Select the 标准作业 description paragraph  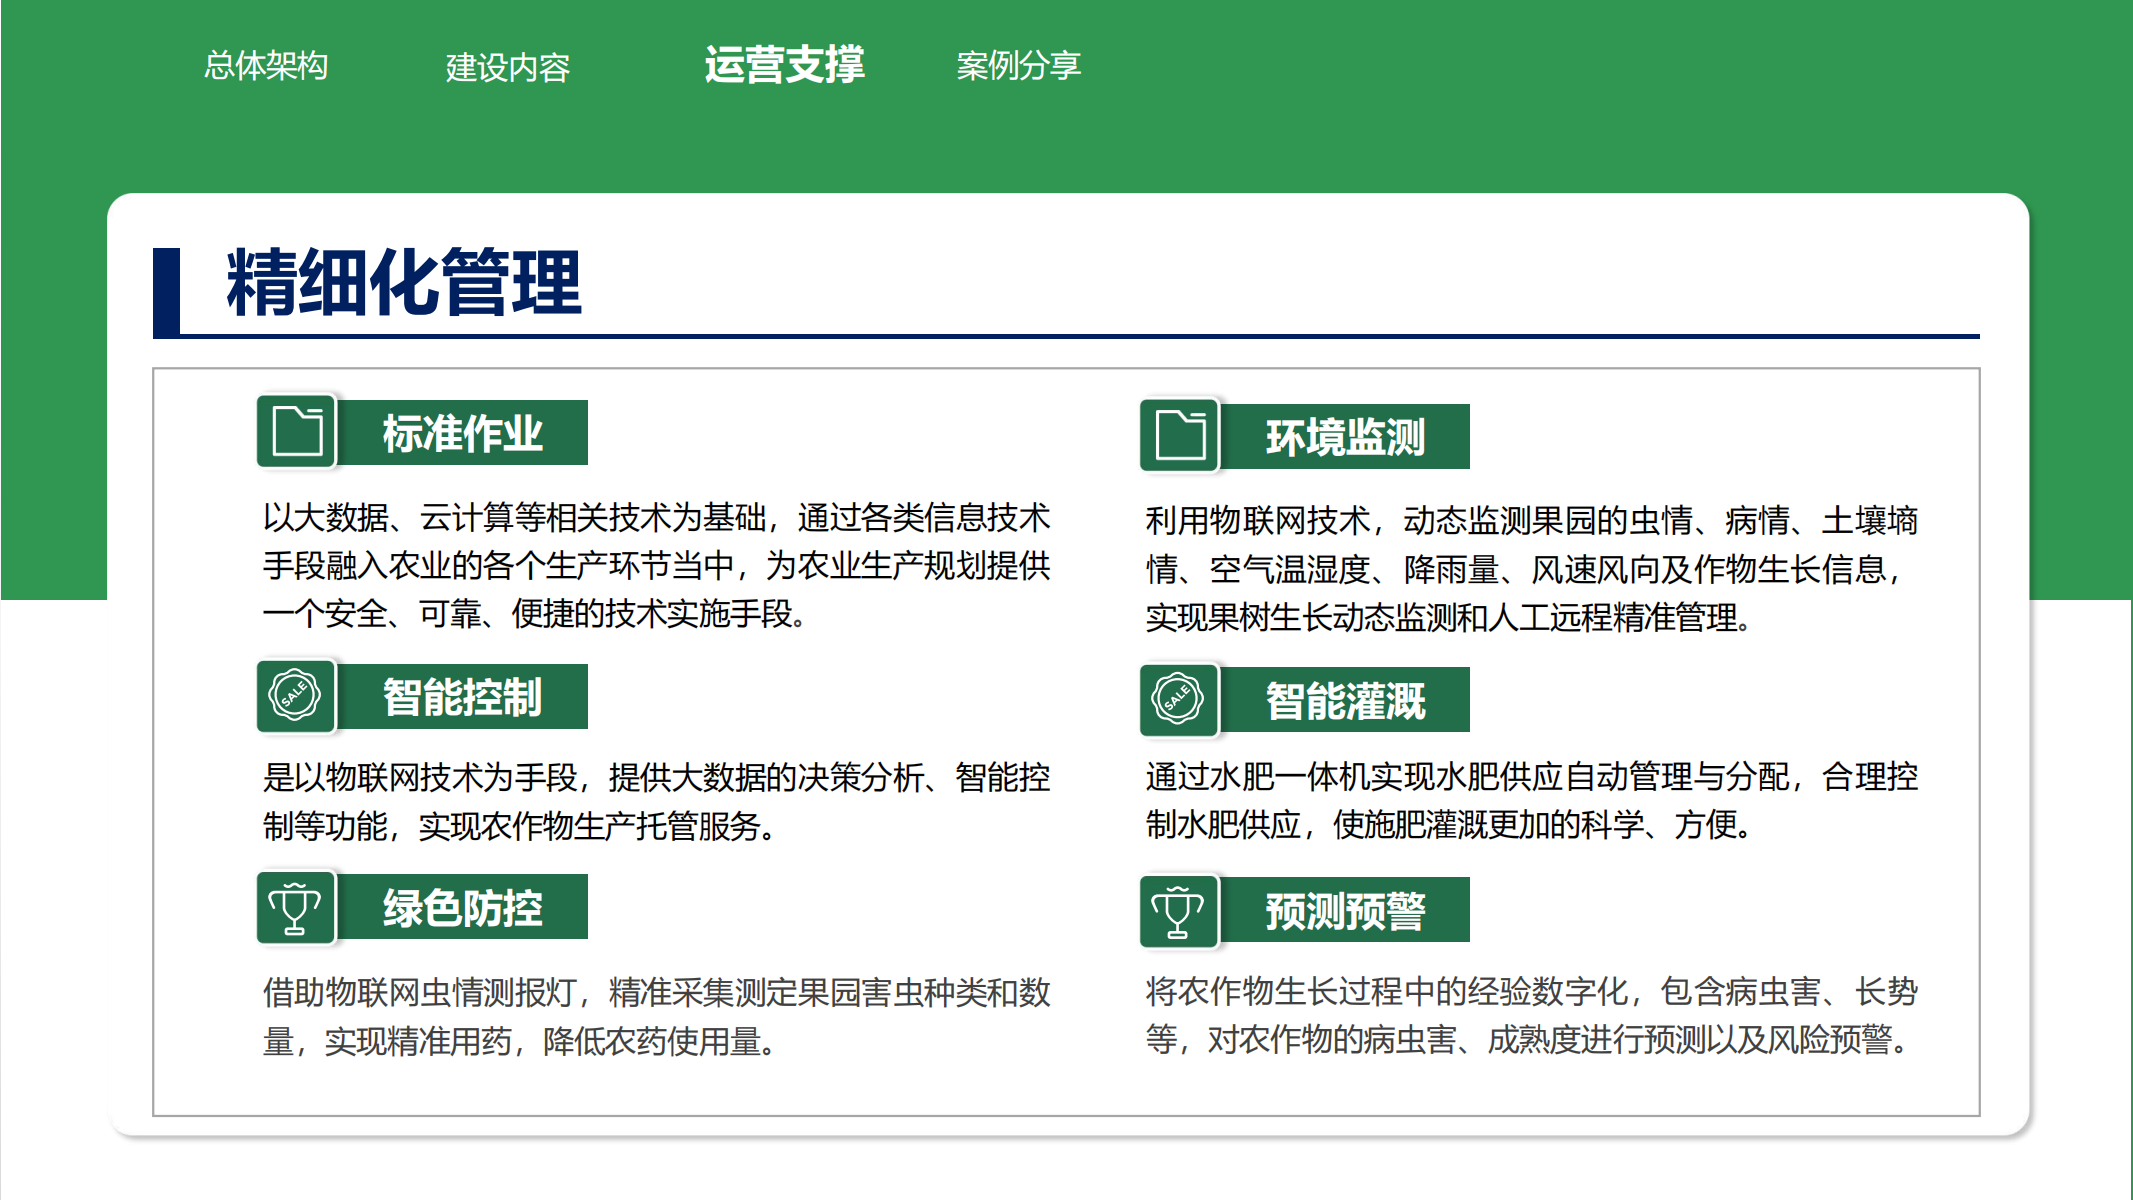[656, 566]
